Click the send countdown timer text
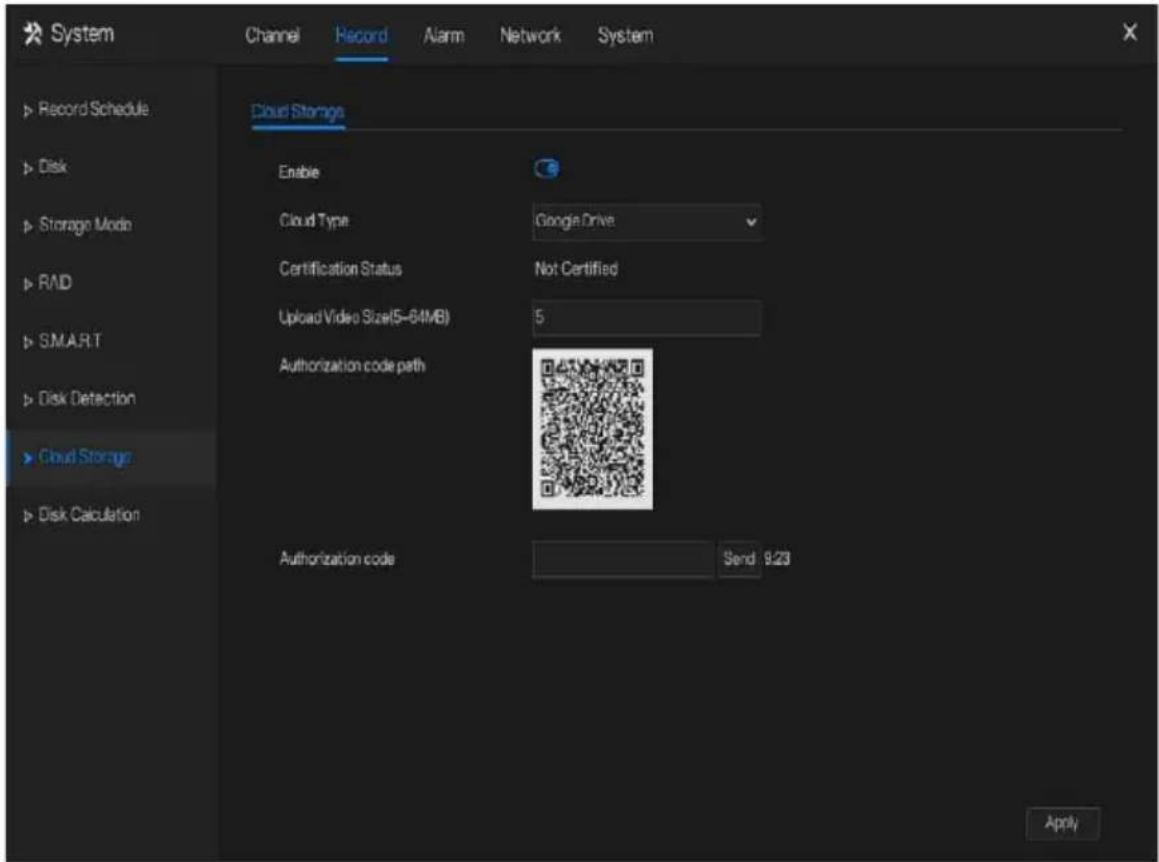Image resolution: width=1159 pixels, height=862 pixels. click(x=777, y=559)
